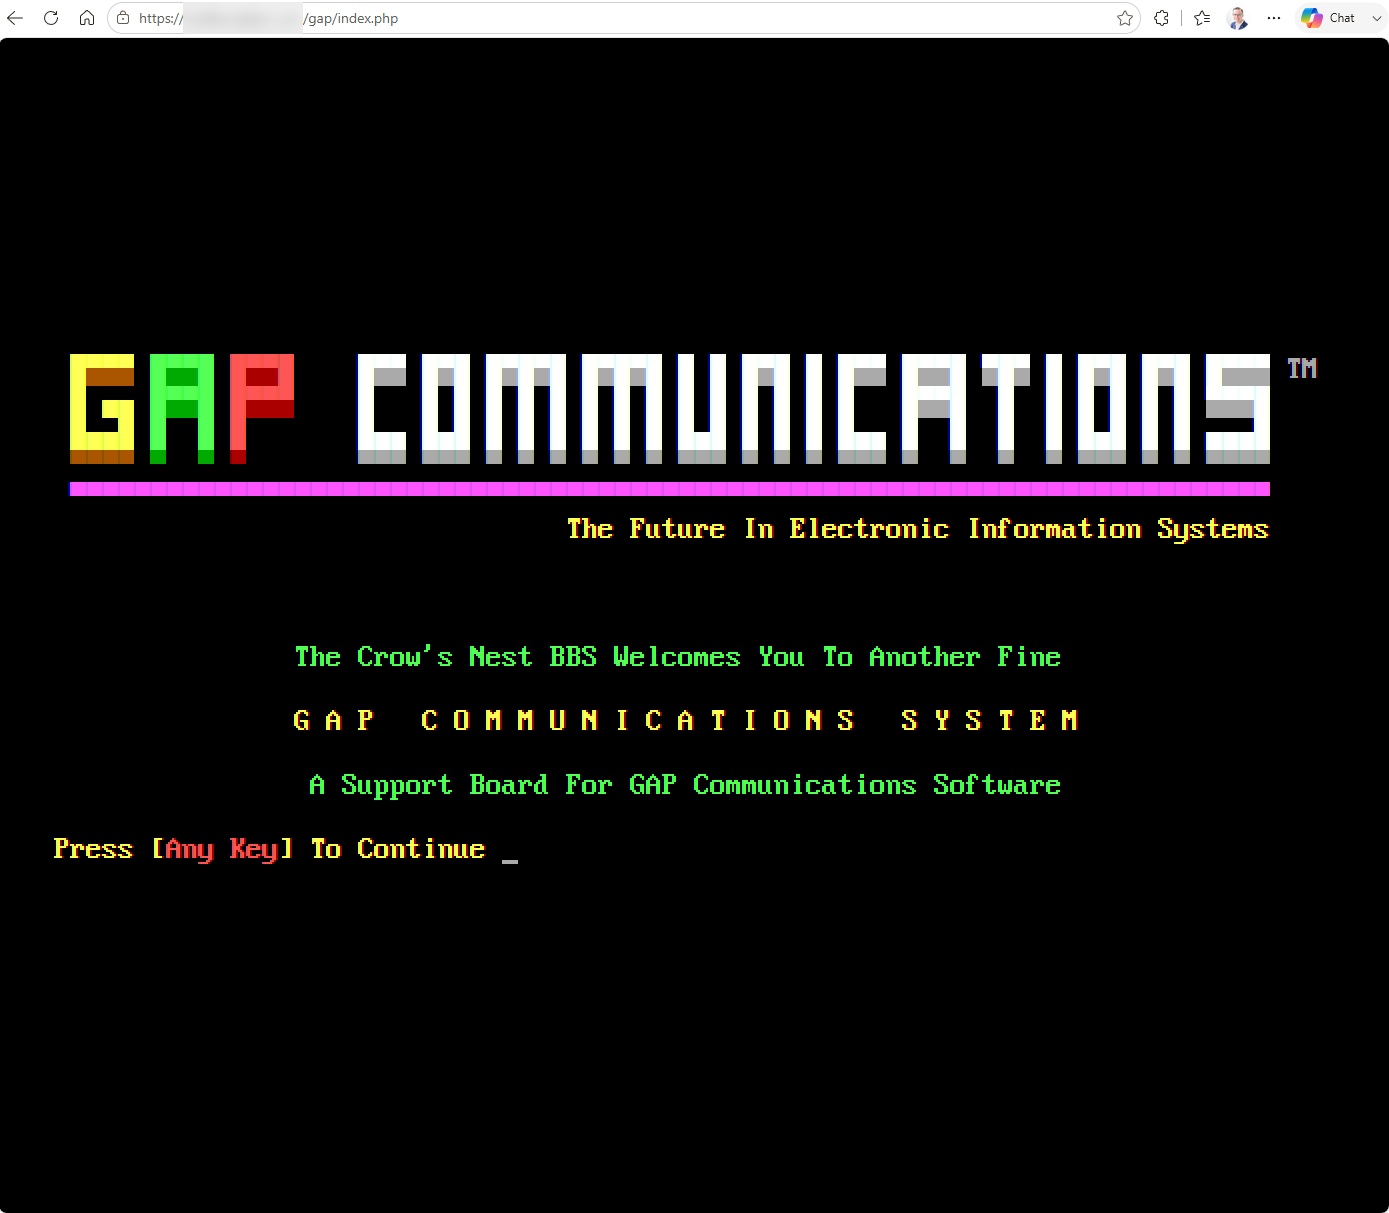
Task: Open the favorites list icon
Action: [x=1202, y=18]
